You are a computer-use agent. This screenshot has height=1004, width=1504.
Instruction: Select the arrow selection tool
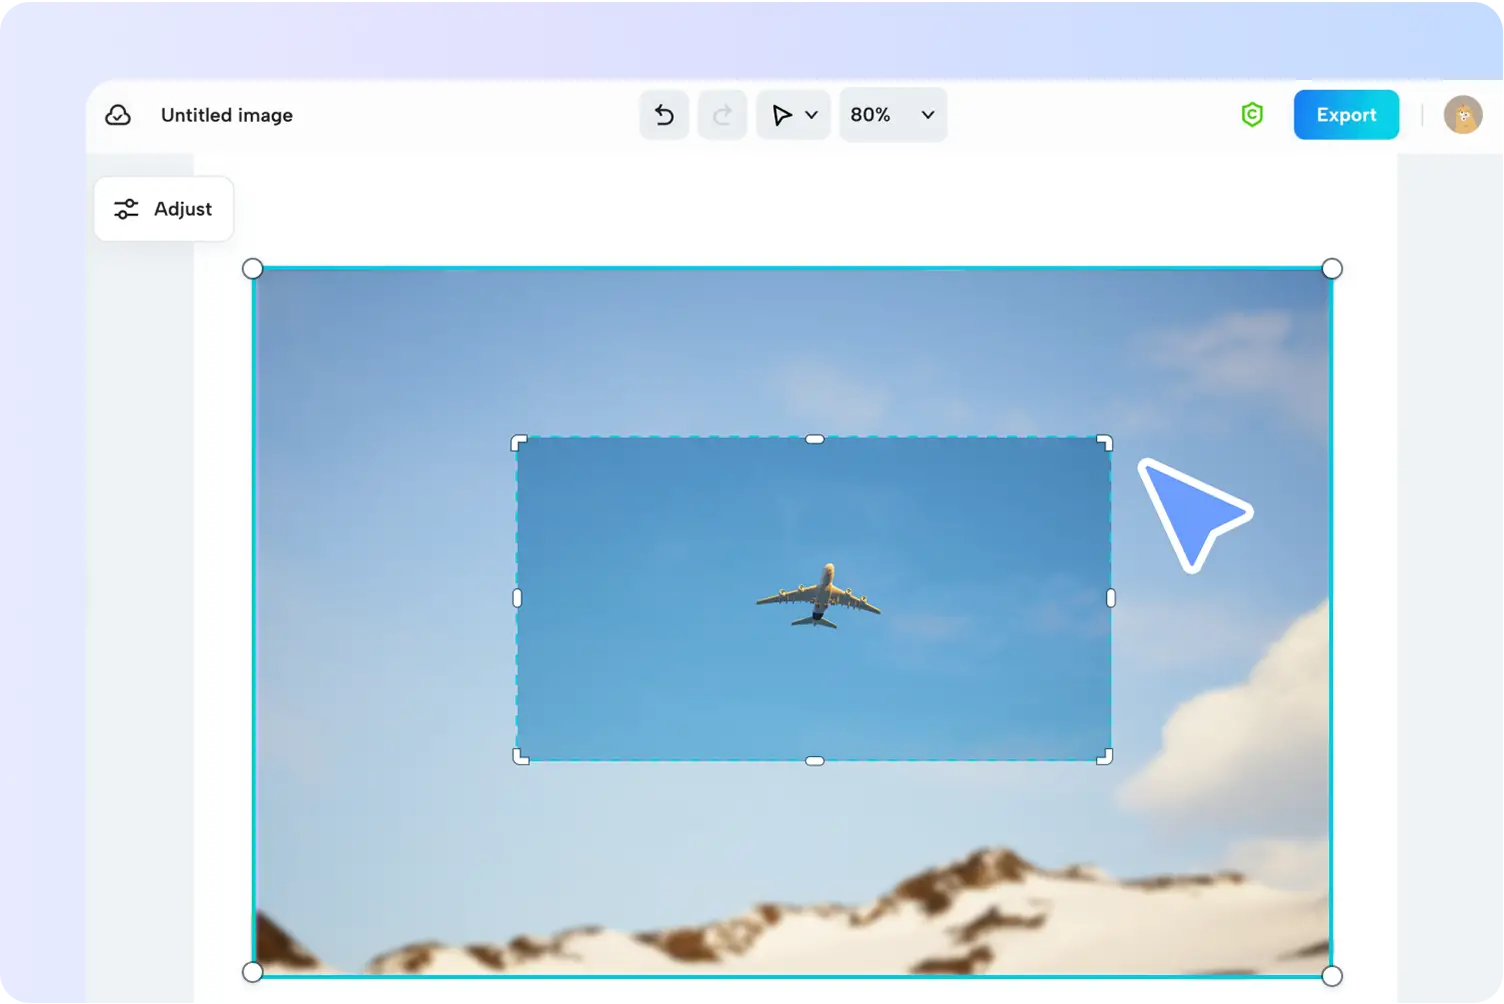pos(784,114)
